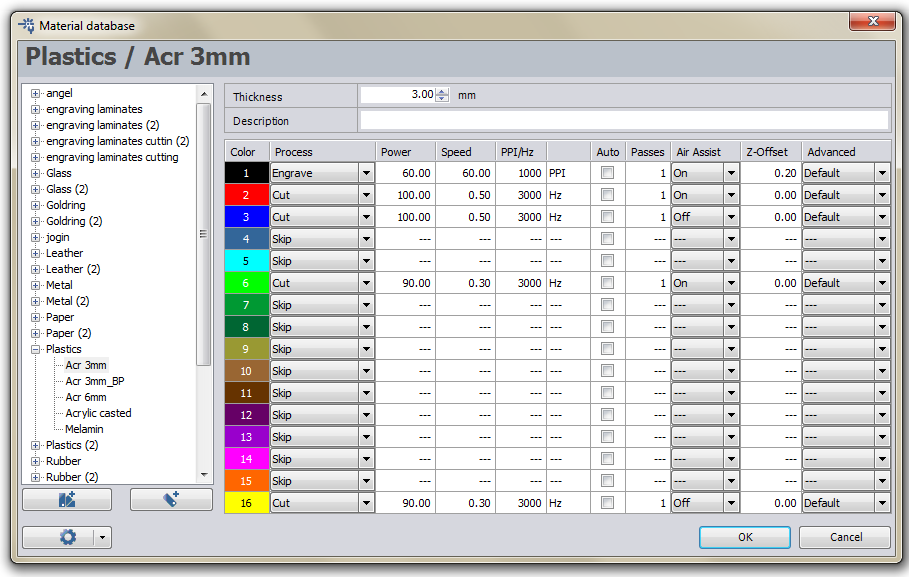Open Process dropdown for color 16
909x577 pixels.
pos(366,503)
